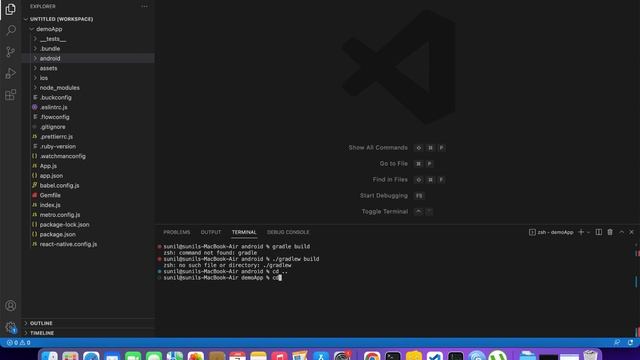Open Explorer more actions ellipsis
This screenshot has height=360, width=640.
pyautogui.click(x=144, y=7)
